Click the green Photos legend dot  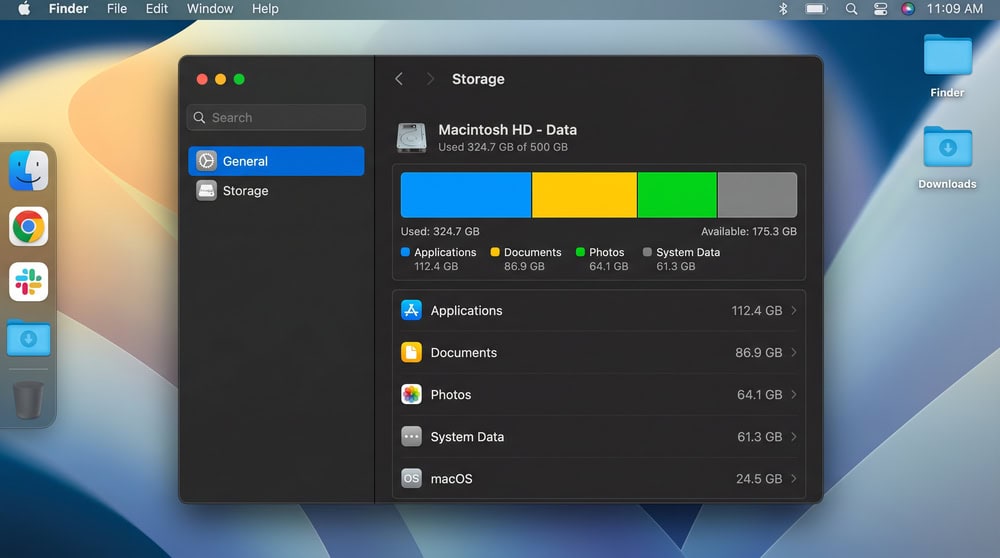[580, 252]
